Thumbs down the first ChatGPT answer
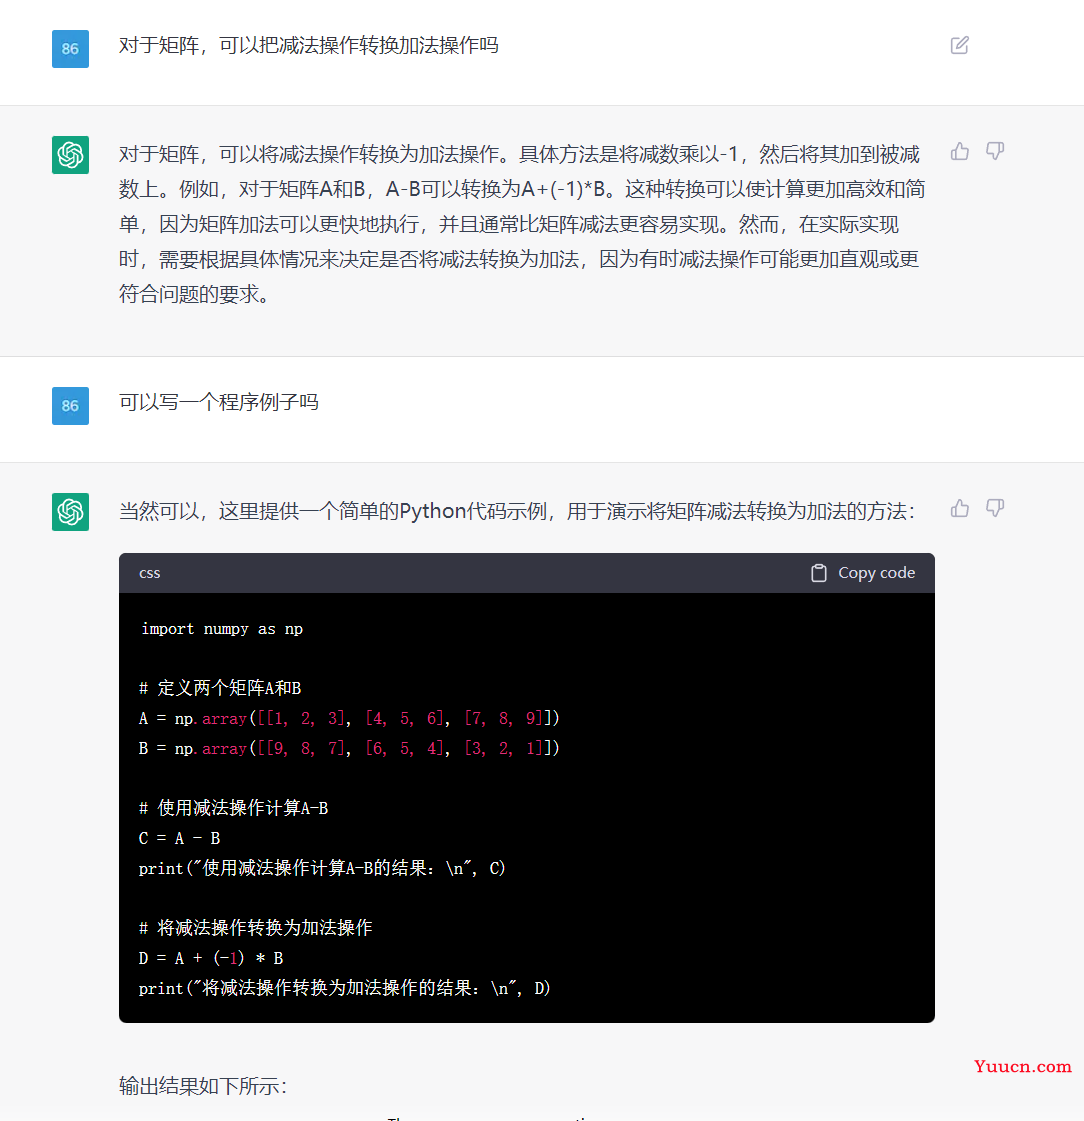1084x1121 pixels. pos(995,151)
